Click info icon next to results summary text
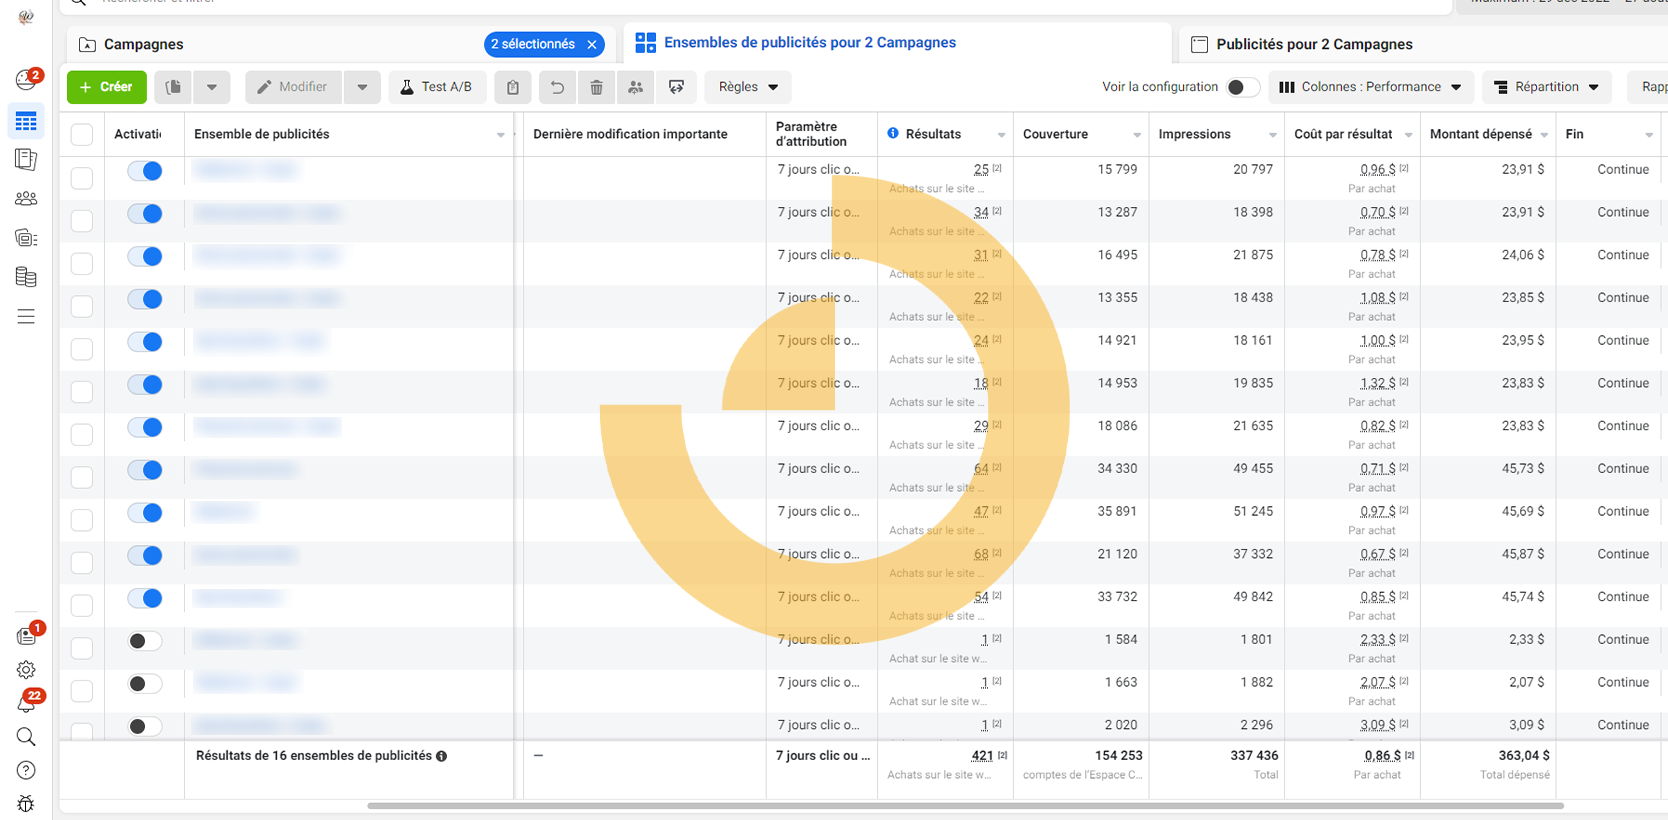The height and width of the screenshot is (820, 1668). click(441, 756)
